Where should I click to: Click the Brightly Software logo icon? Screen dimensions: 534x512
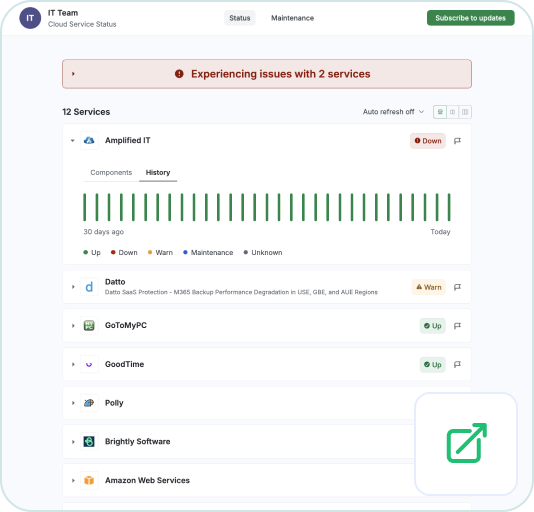[89, 442]
